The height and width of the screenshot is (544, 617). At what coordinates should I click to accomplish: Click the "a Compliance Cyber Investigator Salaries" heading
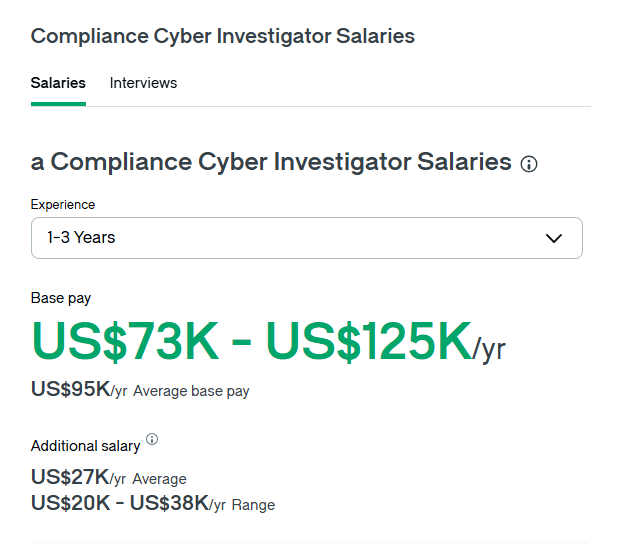pos(271,162)
